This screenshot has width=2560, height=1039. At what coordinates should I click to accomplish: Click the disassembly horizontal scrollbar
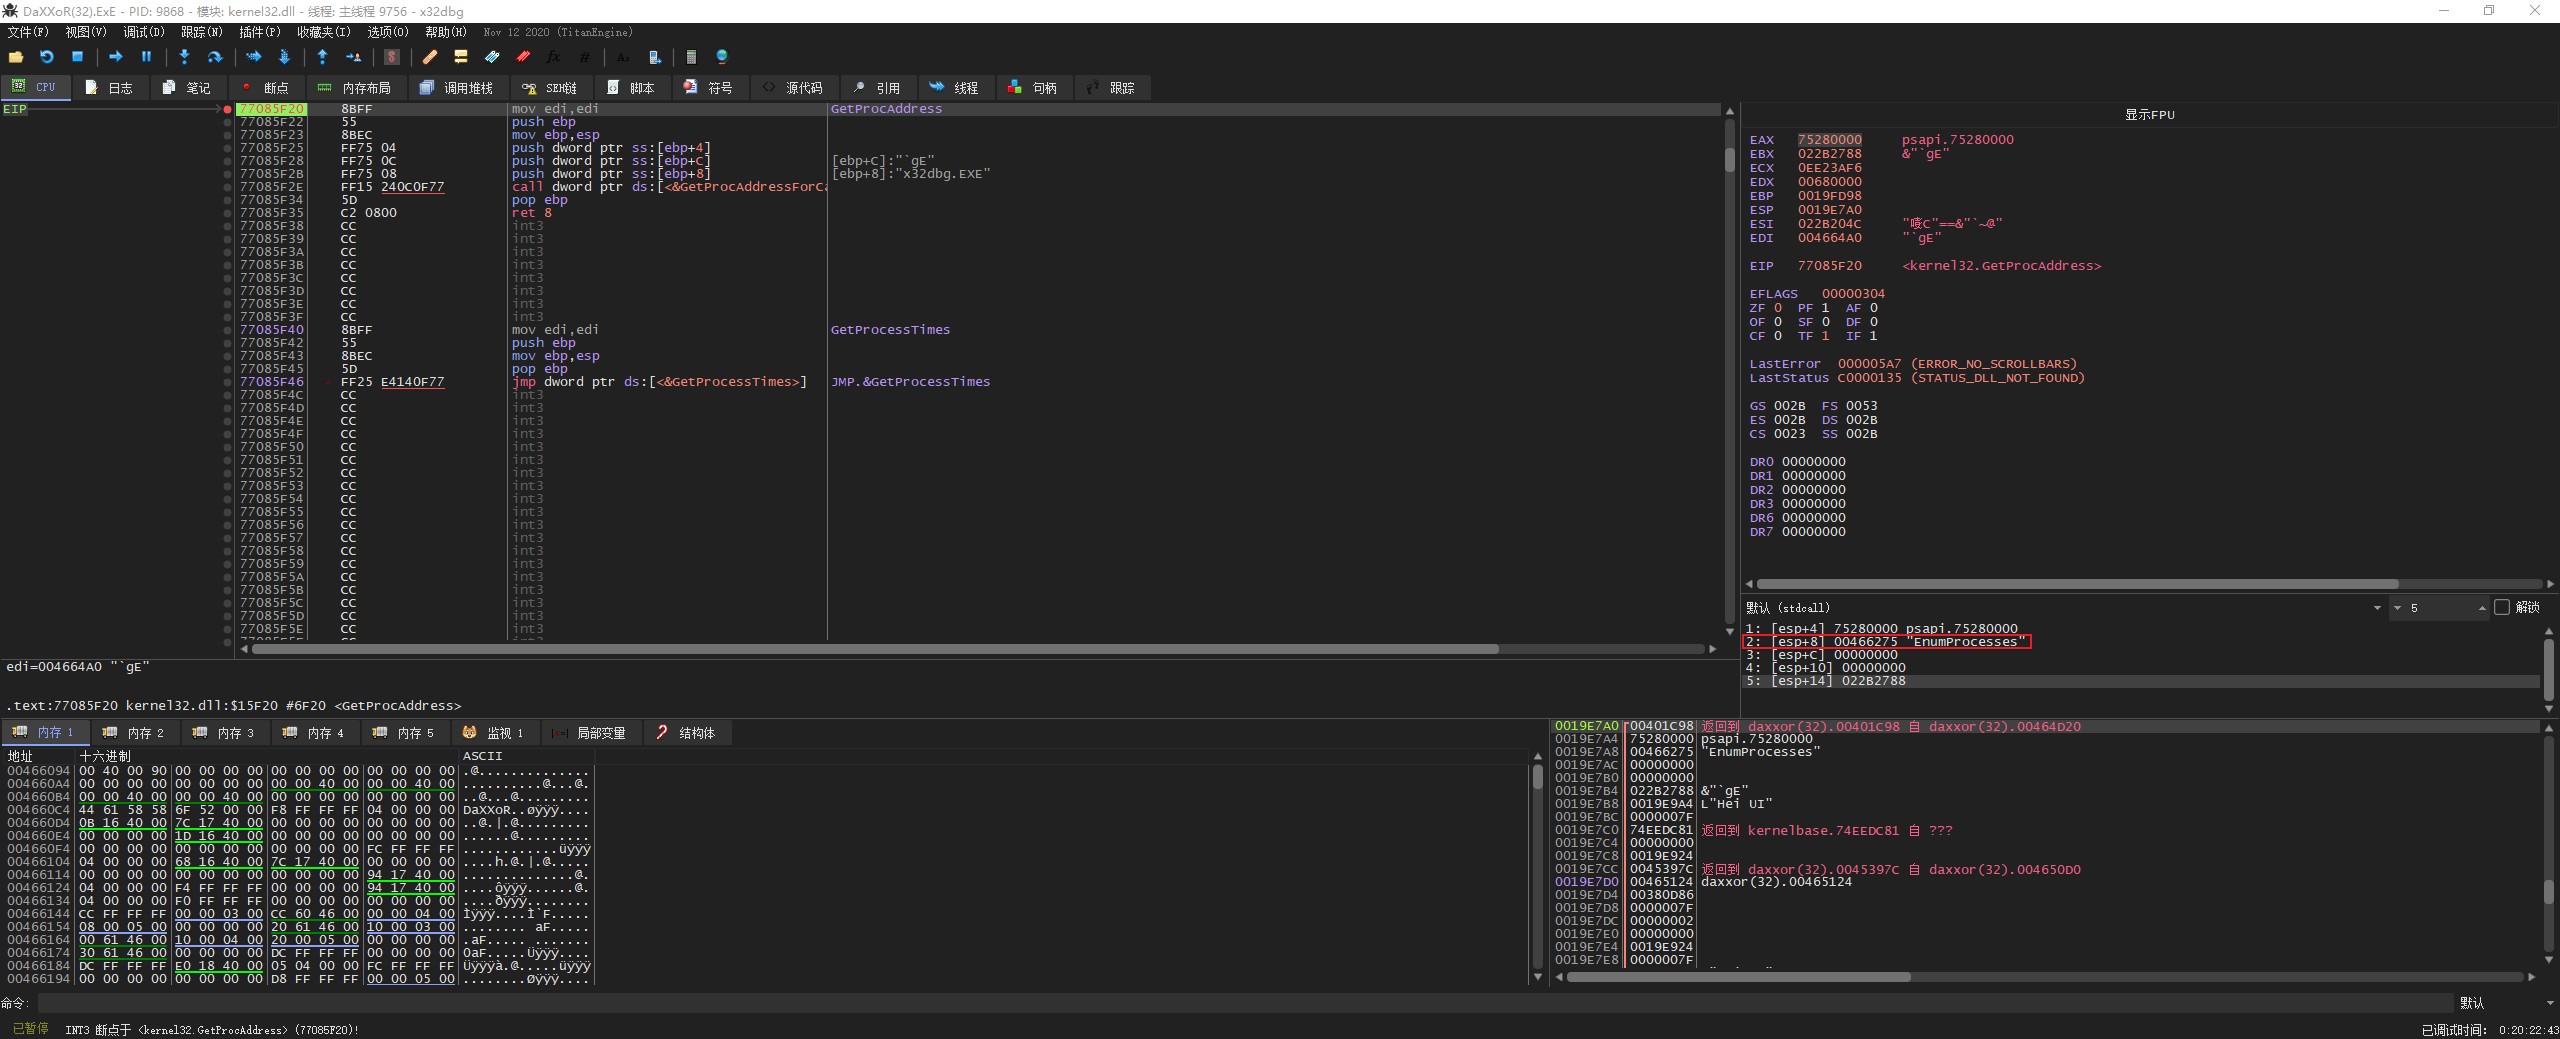[875, 649]
